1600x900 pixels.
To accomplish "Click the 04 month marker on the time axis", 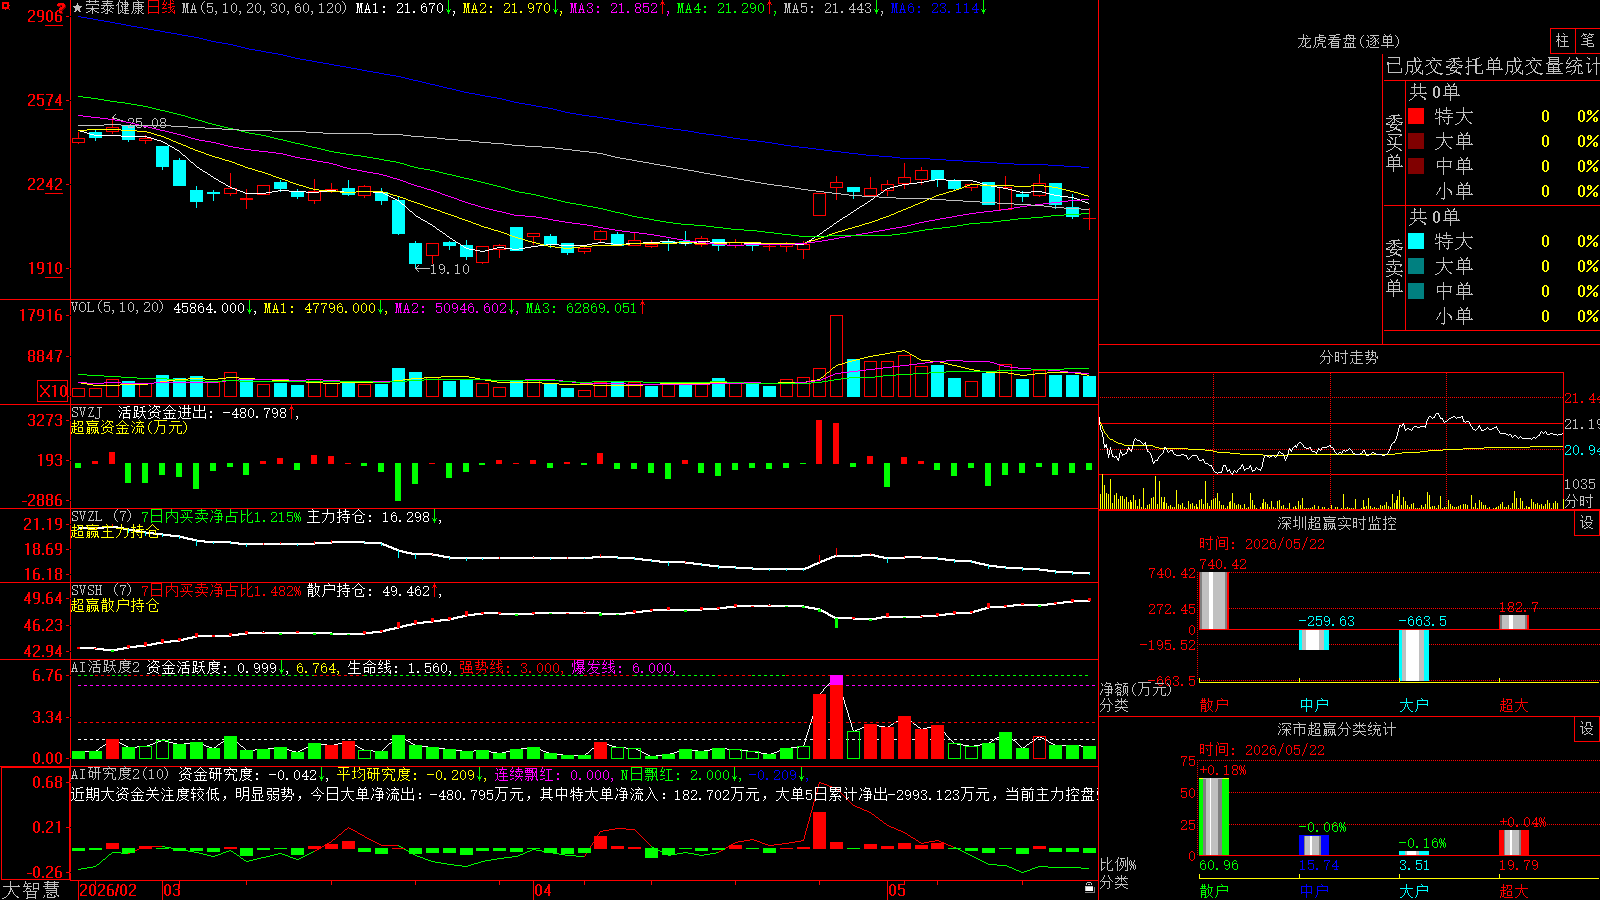I will [x=543, y=890].
